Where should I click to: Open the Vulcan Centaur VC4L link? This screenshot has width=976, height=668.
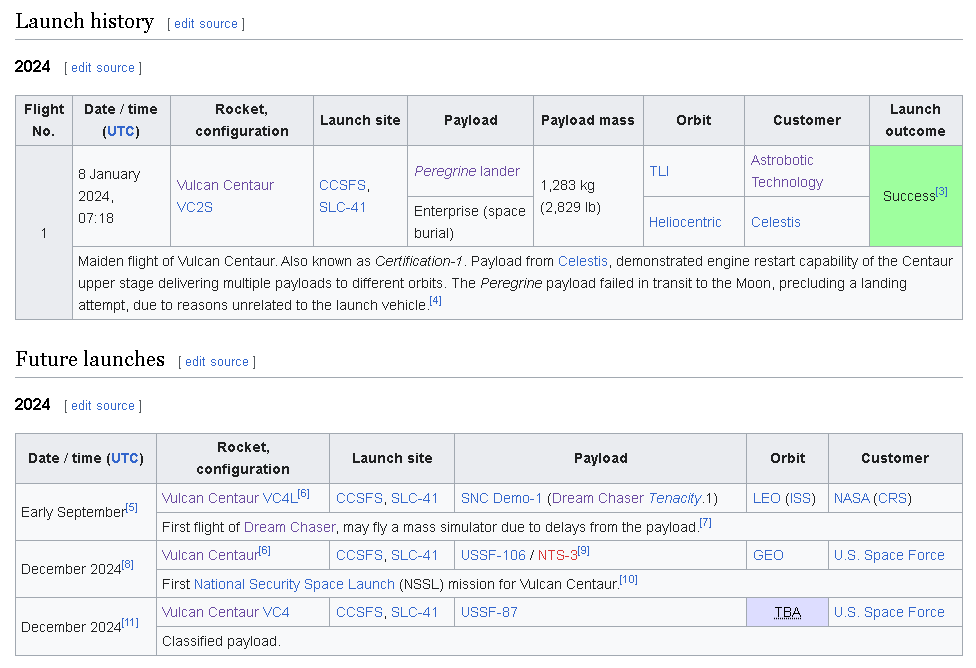(x=230, y=499)
